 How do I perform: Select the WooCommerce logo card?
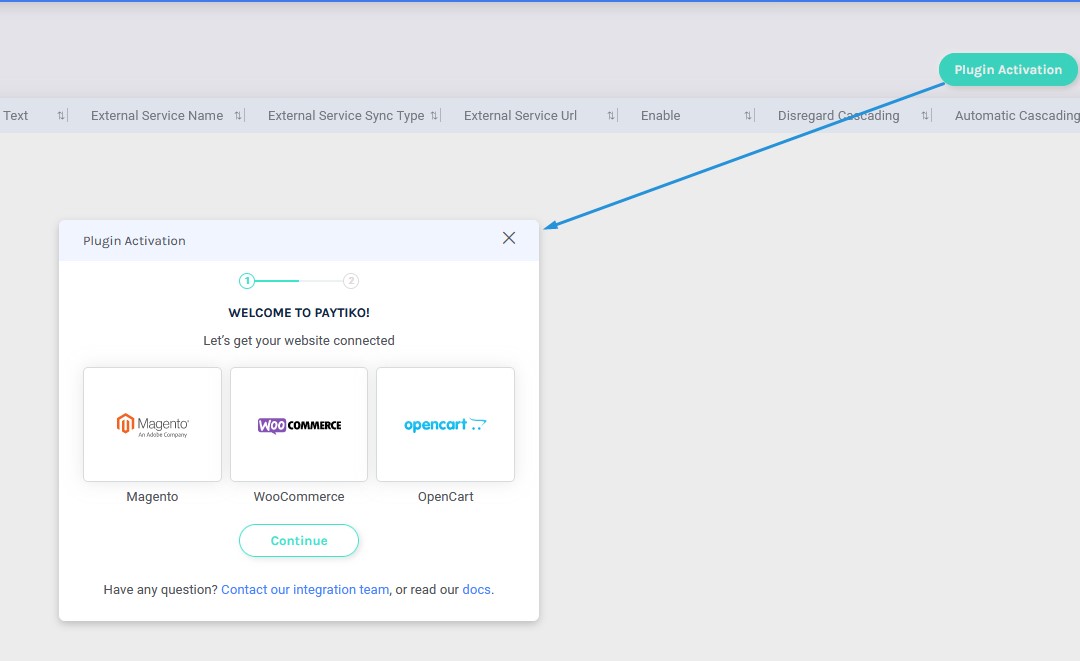[299, 424]
